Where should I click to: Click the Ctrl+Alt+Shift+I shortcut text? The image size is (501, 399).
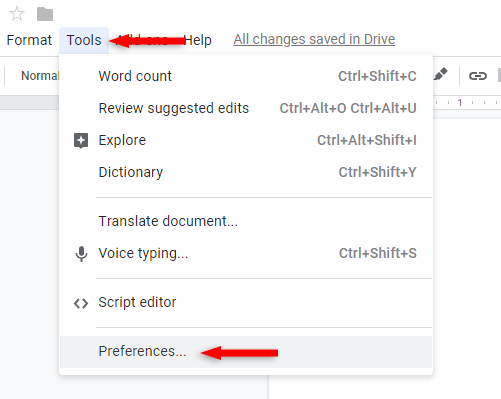tap(367, 140)
